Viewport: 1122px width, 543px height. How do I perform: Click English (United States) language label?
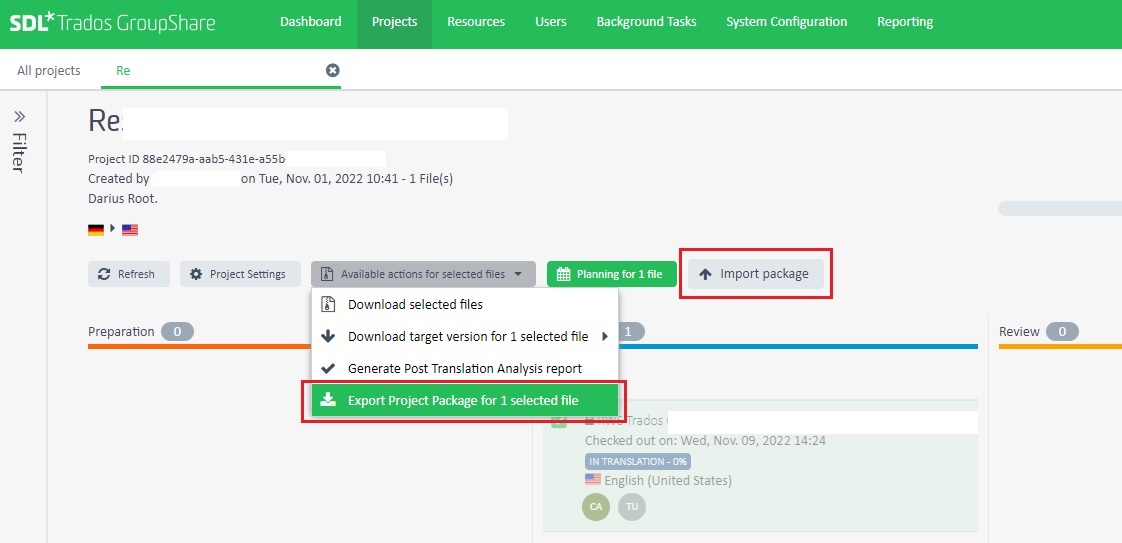coord(668,481)
